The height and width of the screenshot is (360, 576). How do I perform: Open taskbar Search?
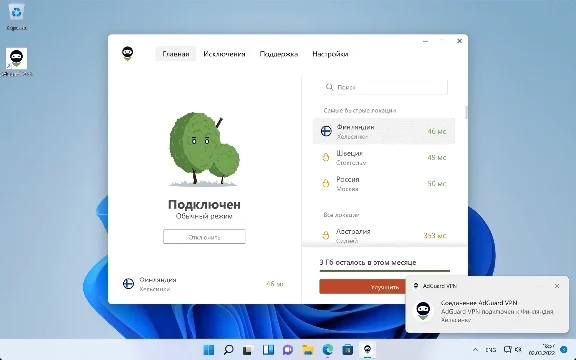click(228, 350)
